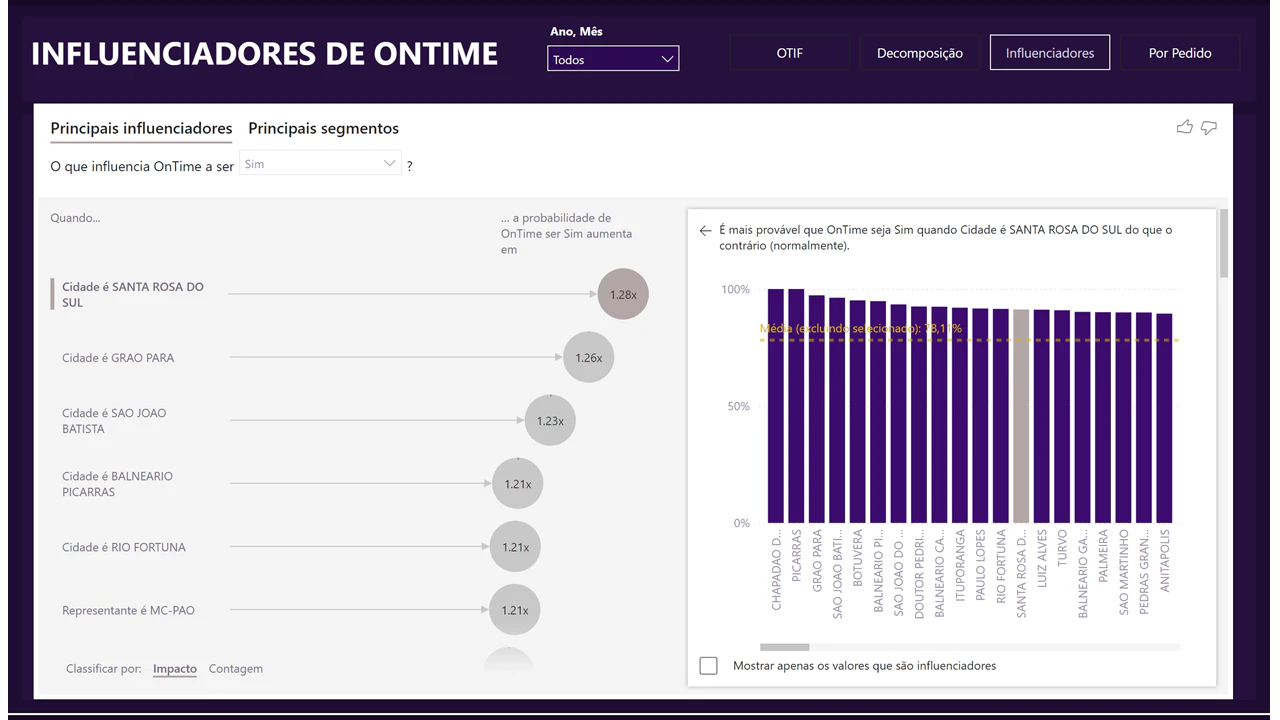The width and height of the screenshot is (1280, 720).
Task: Click the BOTUVERA bar in chart
Action: click(x=858, y=411)
